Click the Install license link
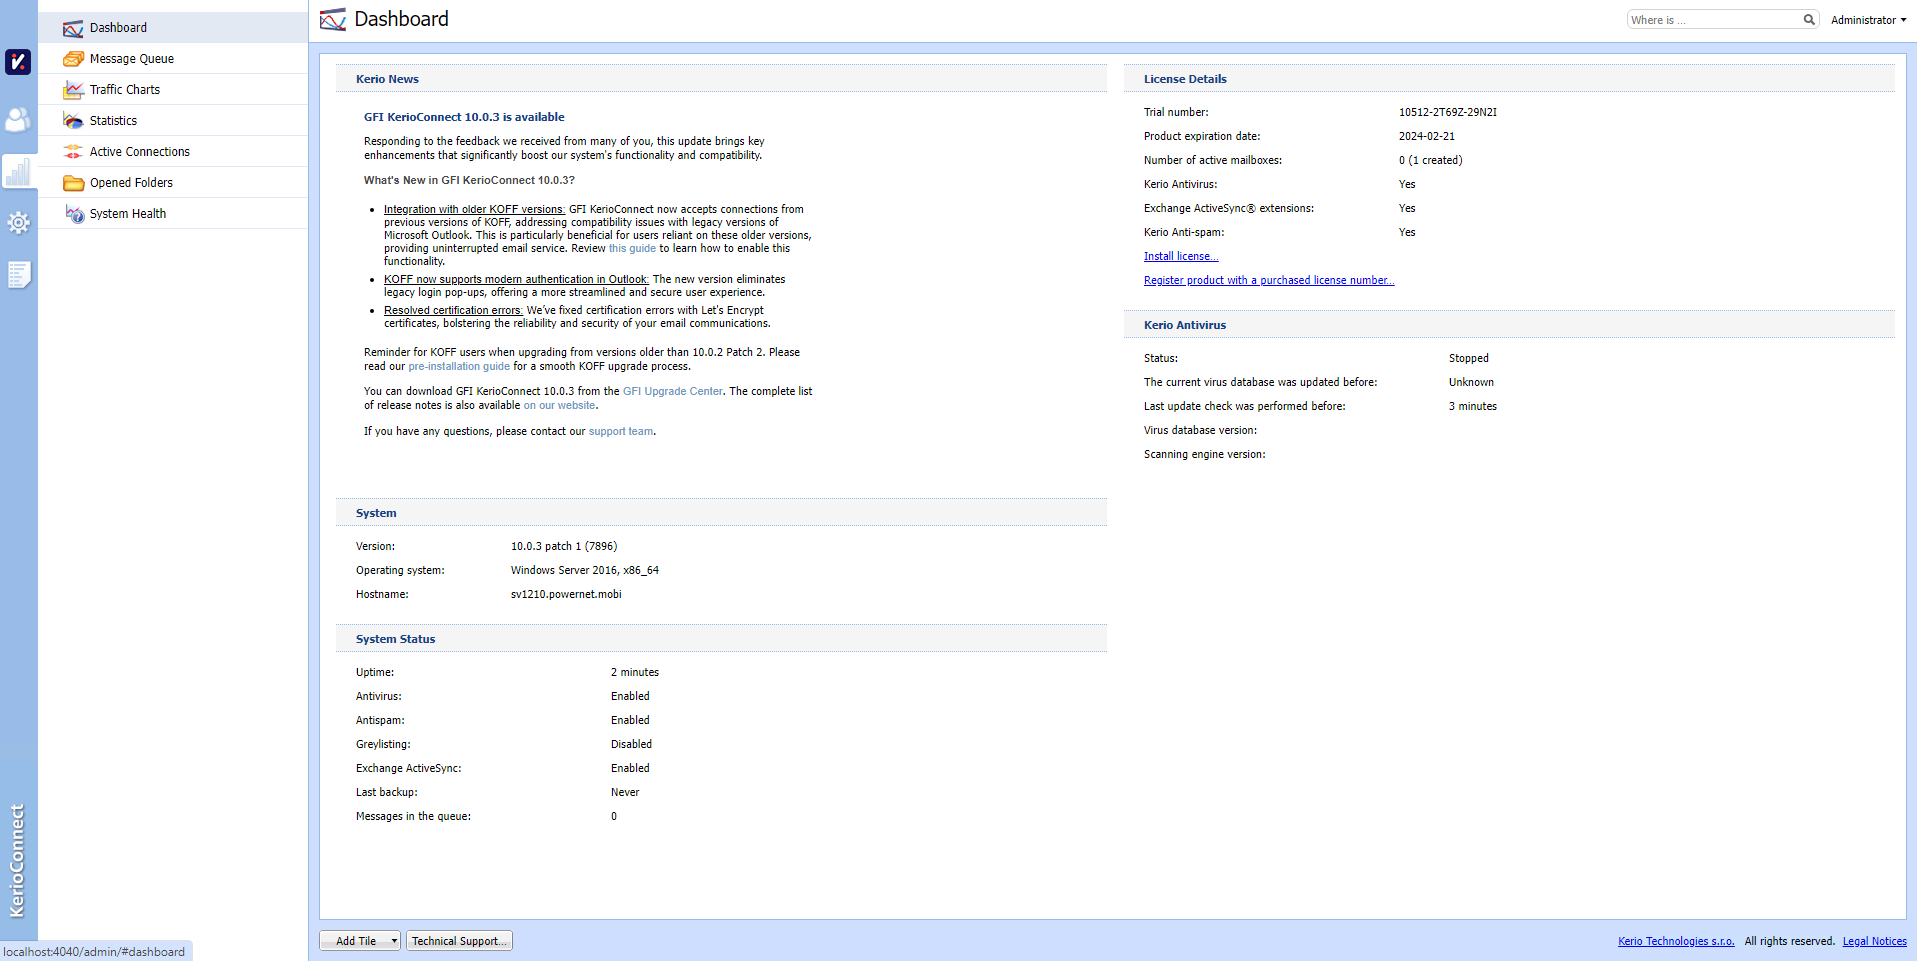This screenshot has width=1917, height=961. pos(1180,257)
